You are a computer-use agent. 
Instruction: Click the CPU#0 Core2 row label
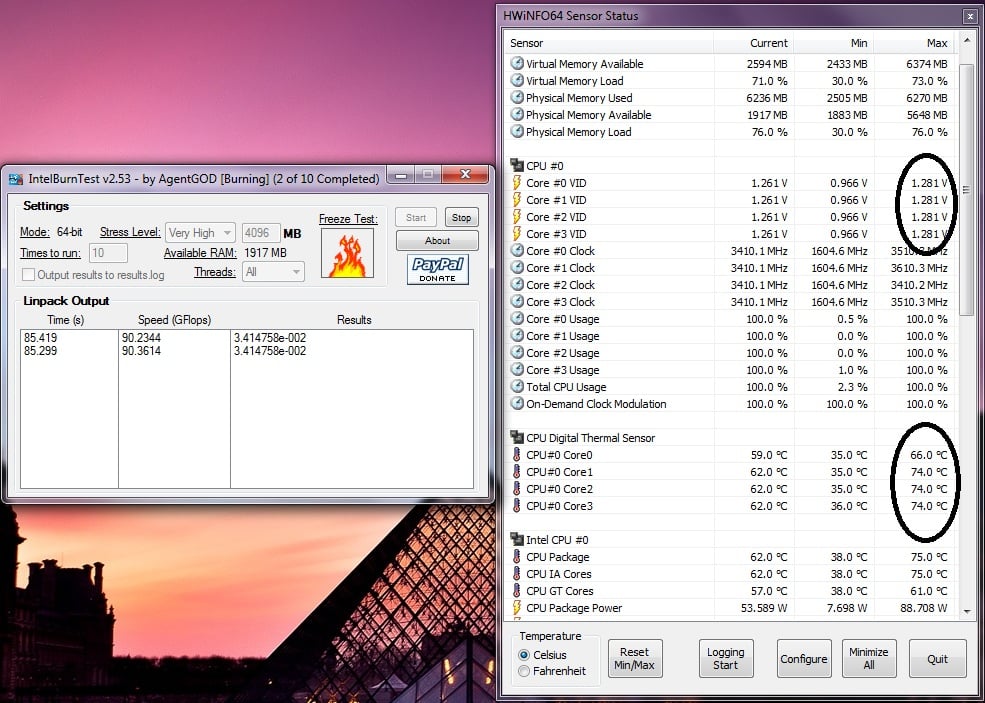pos(559,489)
